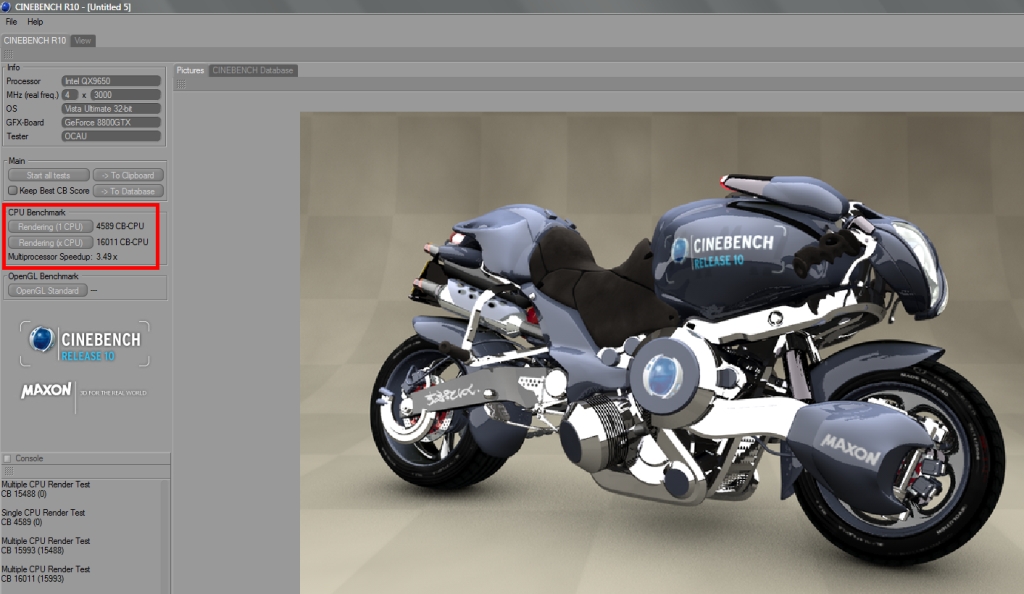Click the CINEBENCH app icon in title bar
The image size is (1024, 594).
(6, 7)
